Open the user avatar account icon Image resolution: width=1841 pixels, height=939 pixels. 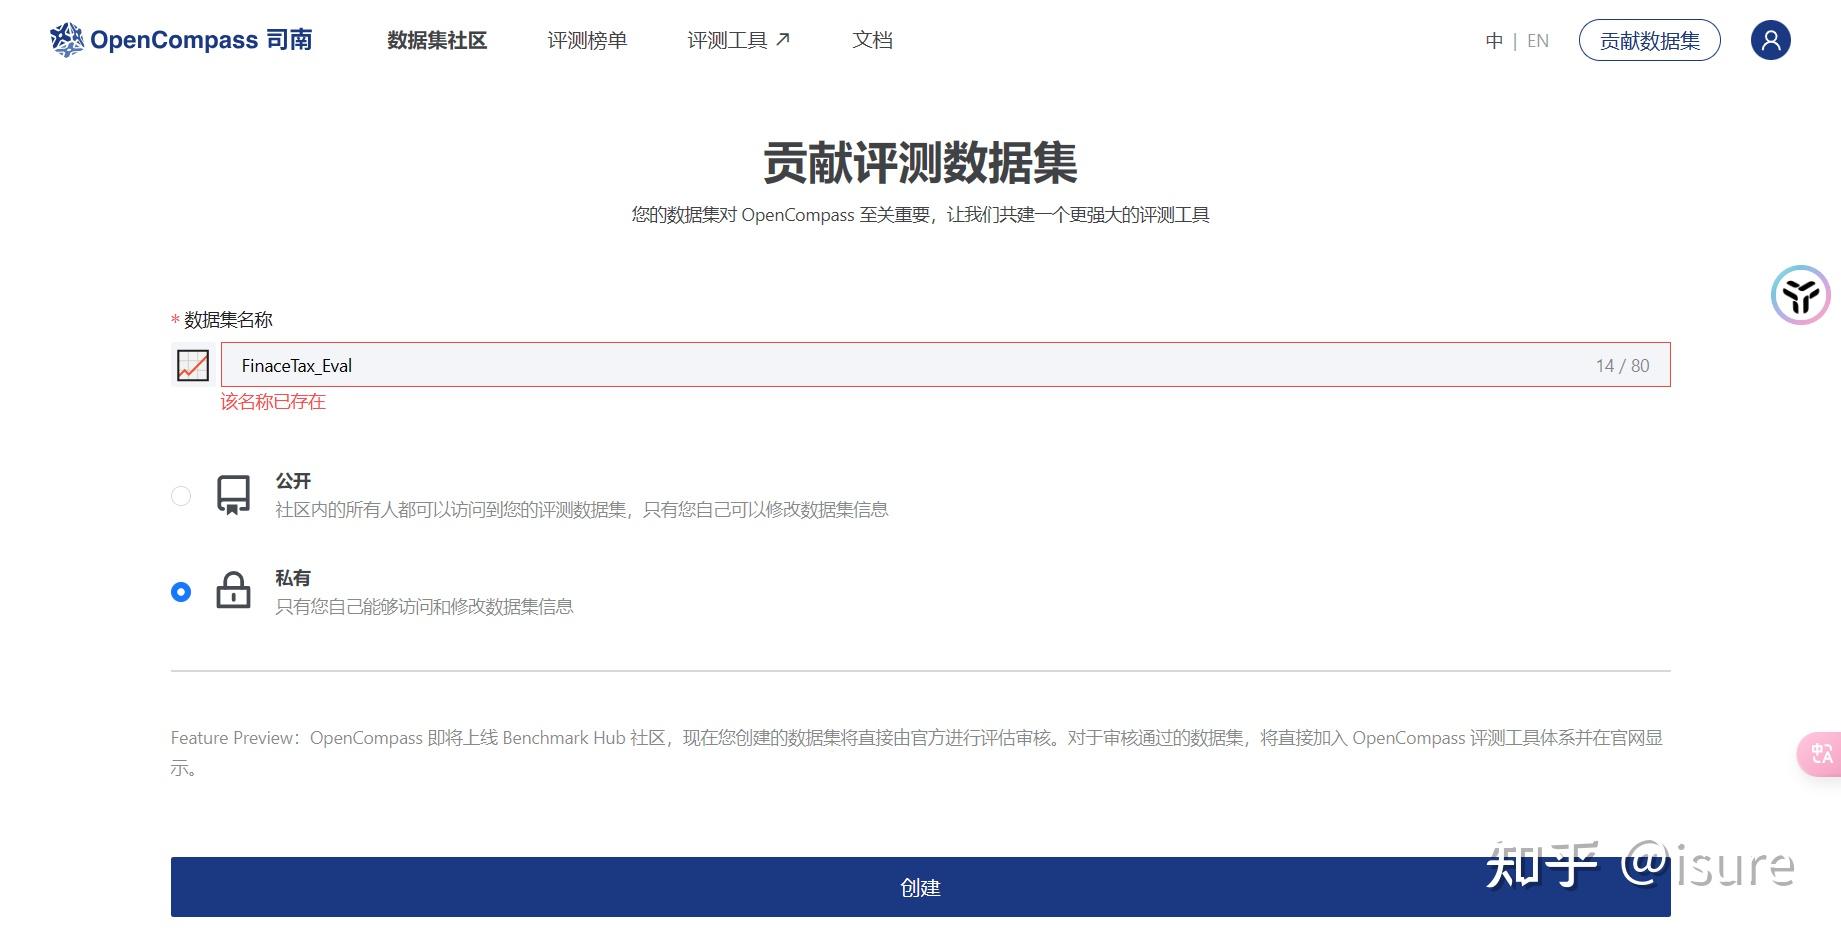point(1770,39)
